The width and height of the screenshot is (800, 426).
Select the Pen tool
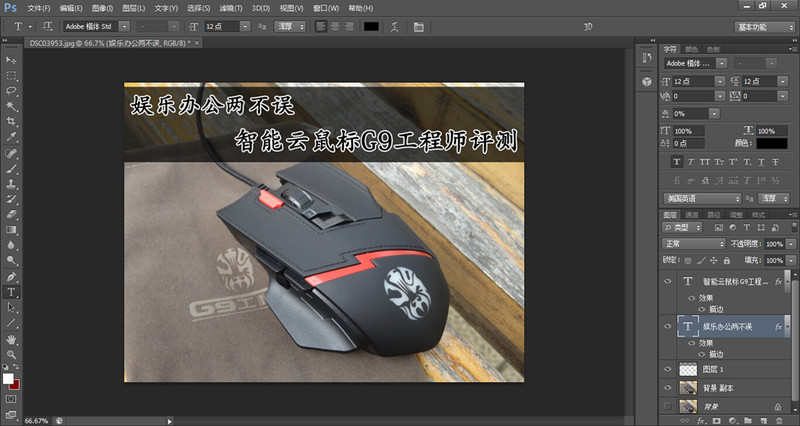tap(11, 277)
